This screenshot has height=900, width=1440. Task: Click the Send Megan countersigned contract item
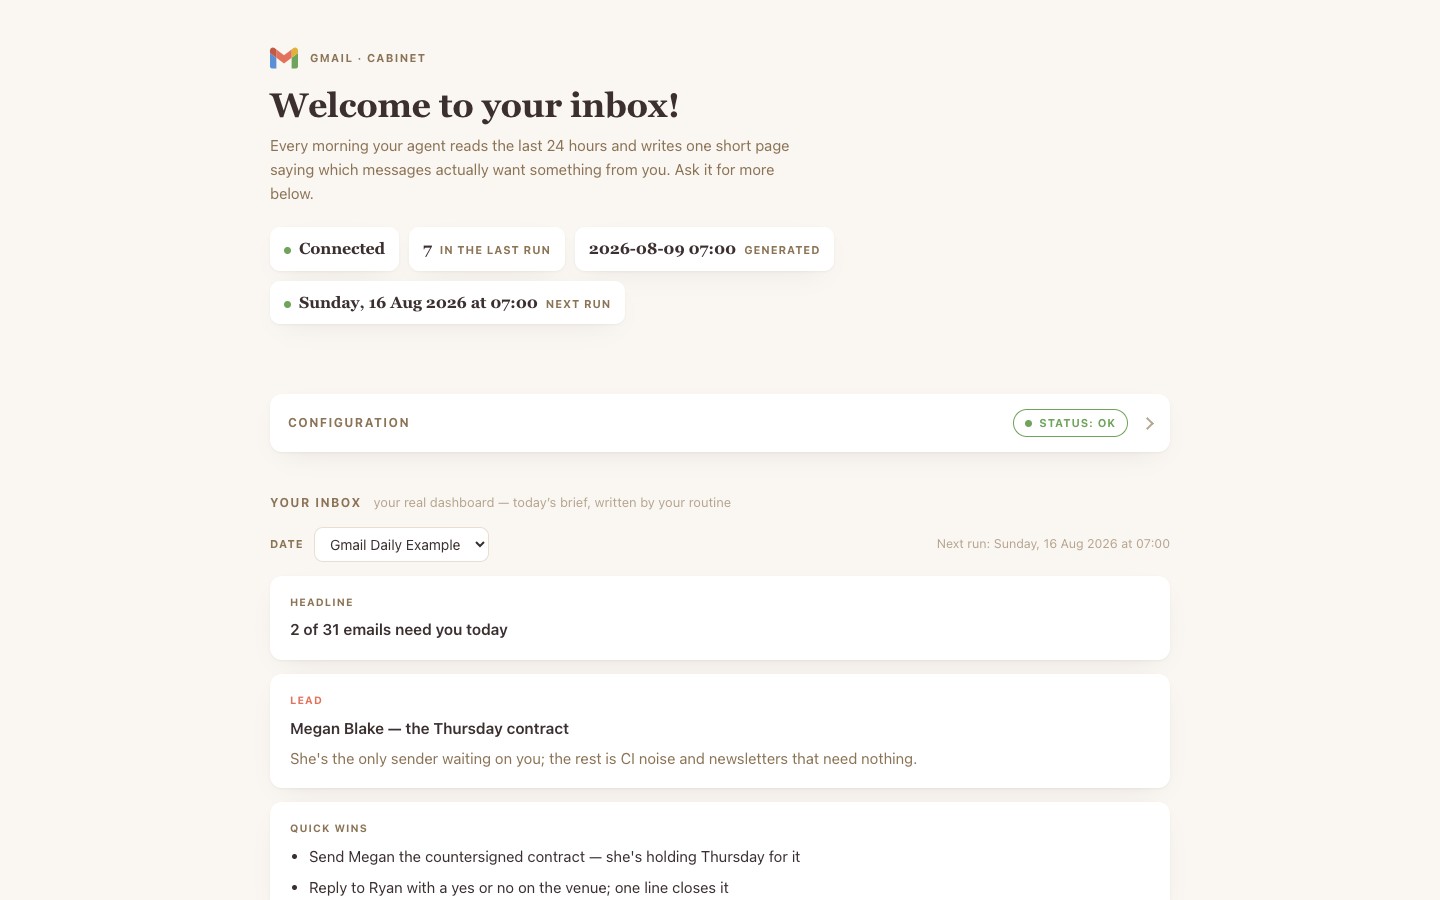(554, 857)
